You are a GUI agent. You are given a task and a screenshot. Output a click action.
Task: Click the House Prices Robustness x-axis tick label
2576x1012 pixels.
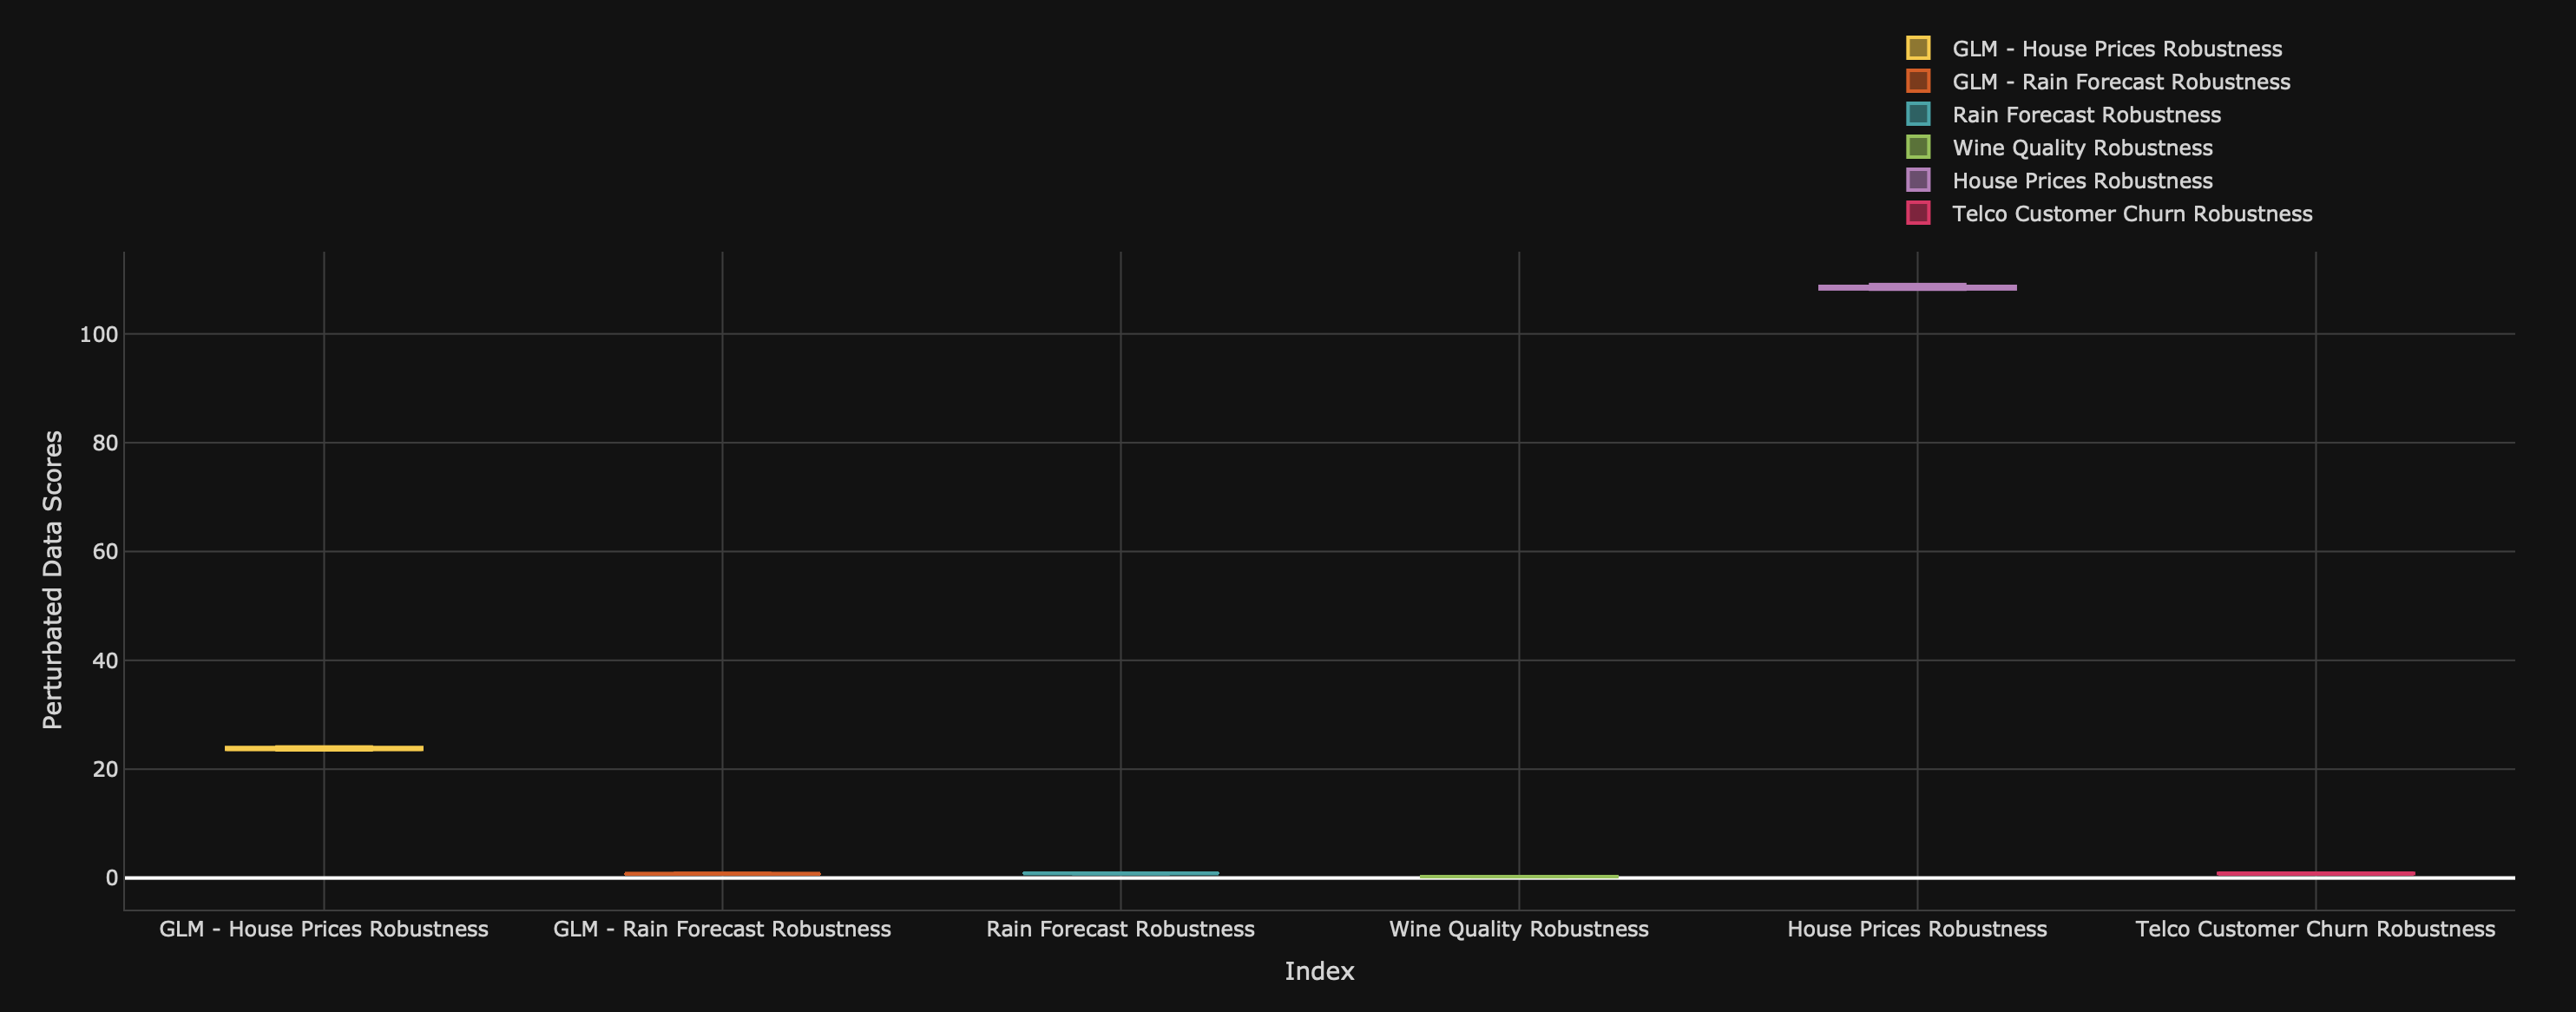click(1916, 928)
